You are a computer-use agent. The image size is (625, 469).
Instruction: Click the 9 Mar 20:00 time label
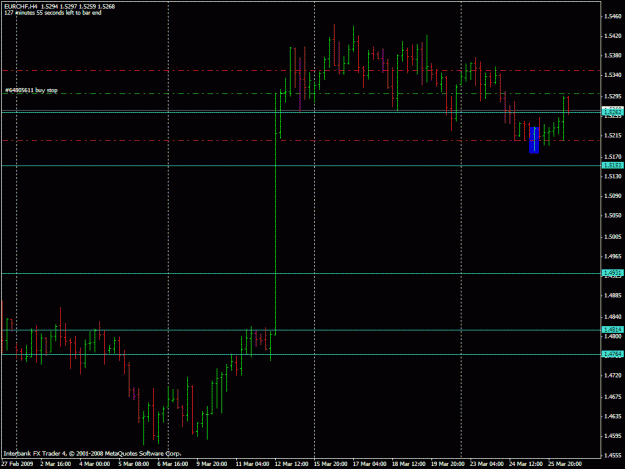[212, 464]
